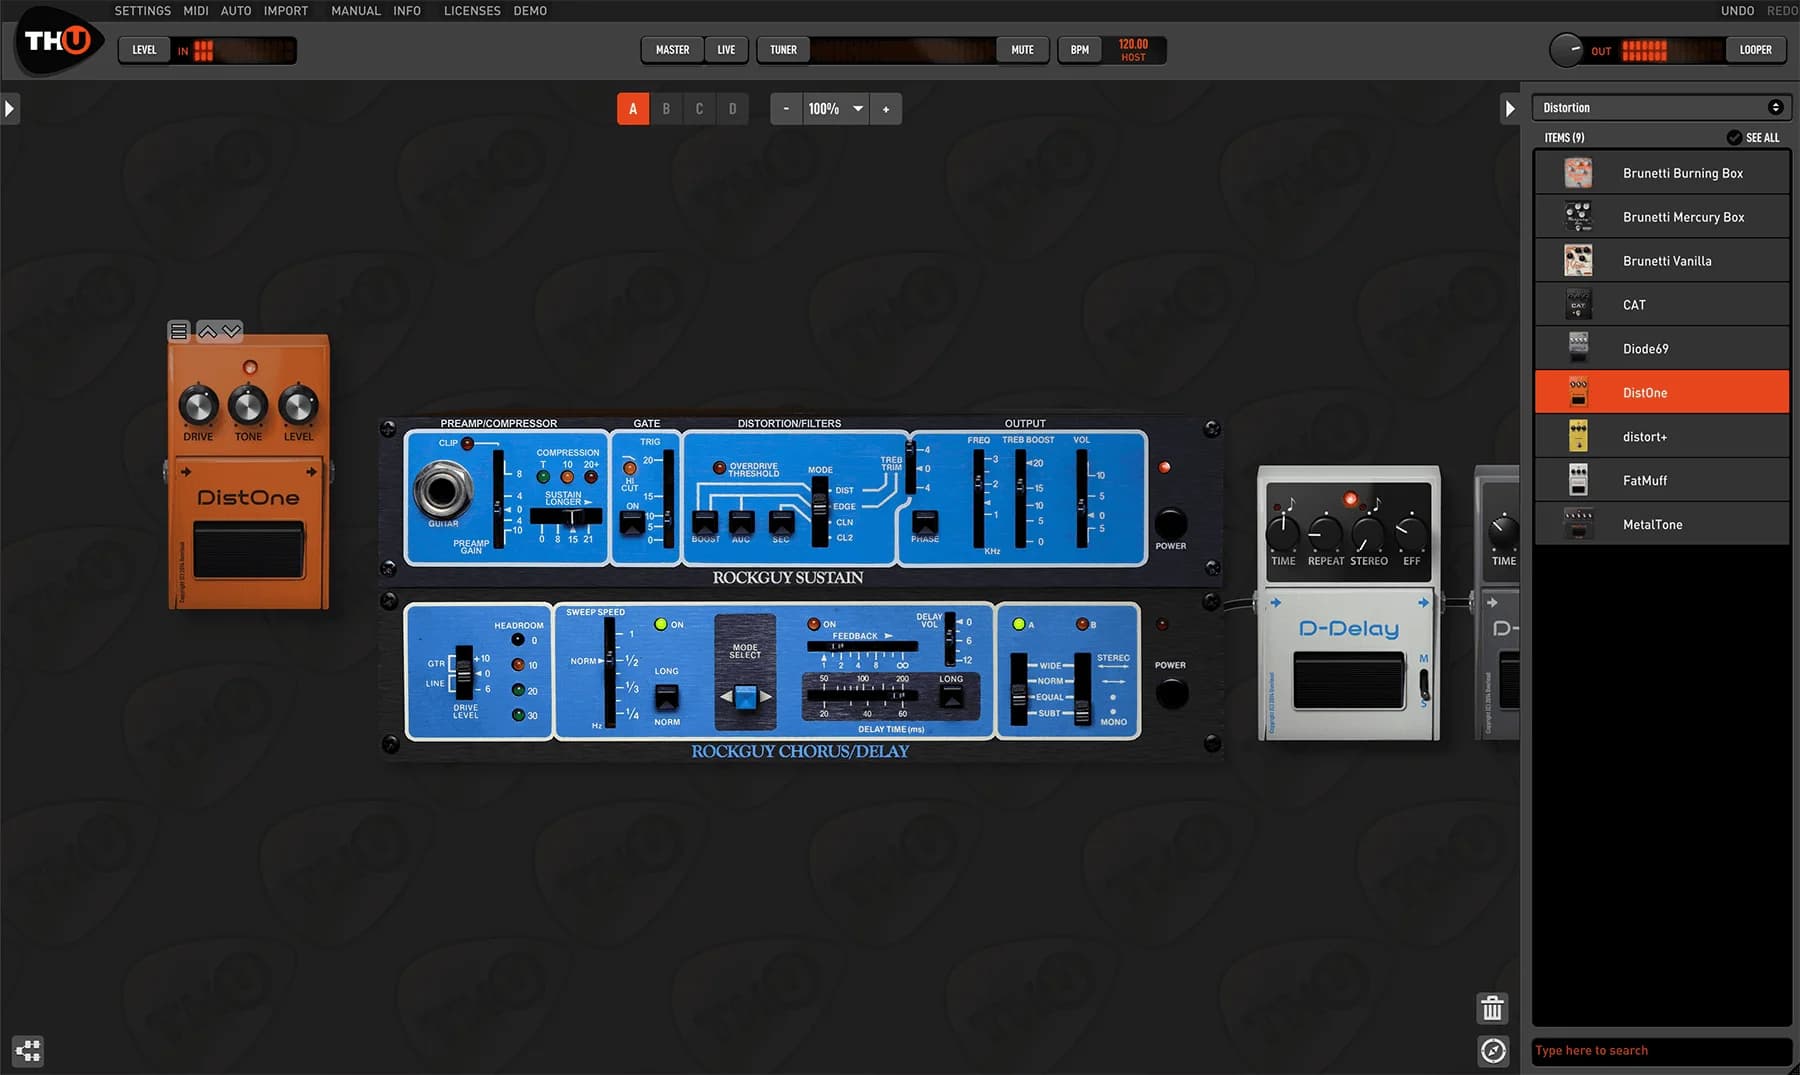
Task: Switch to scene B tab
Action: pyautogui.click(x=666, y=109)
